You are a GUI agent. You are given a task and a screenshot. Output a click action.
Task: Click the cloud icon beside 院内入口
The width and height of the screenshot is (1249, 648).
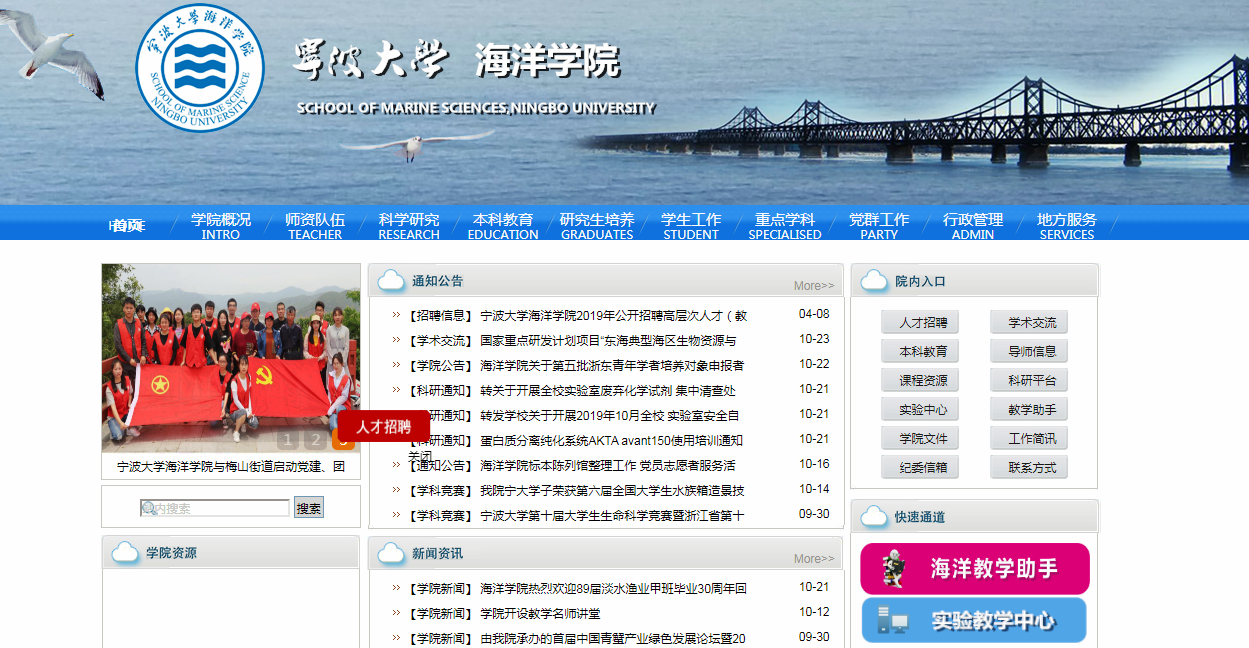874,281
